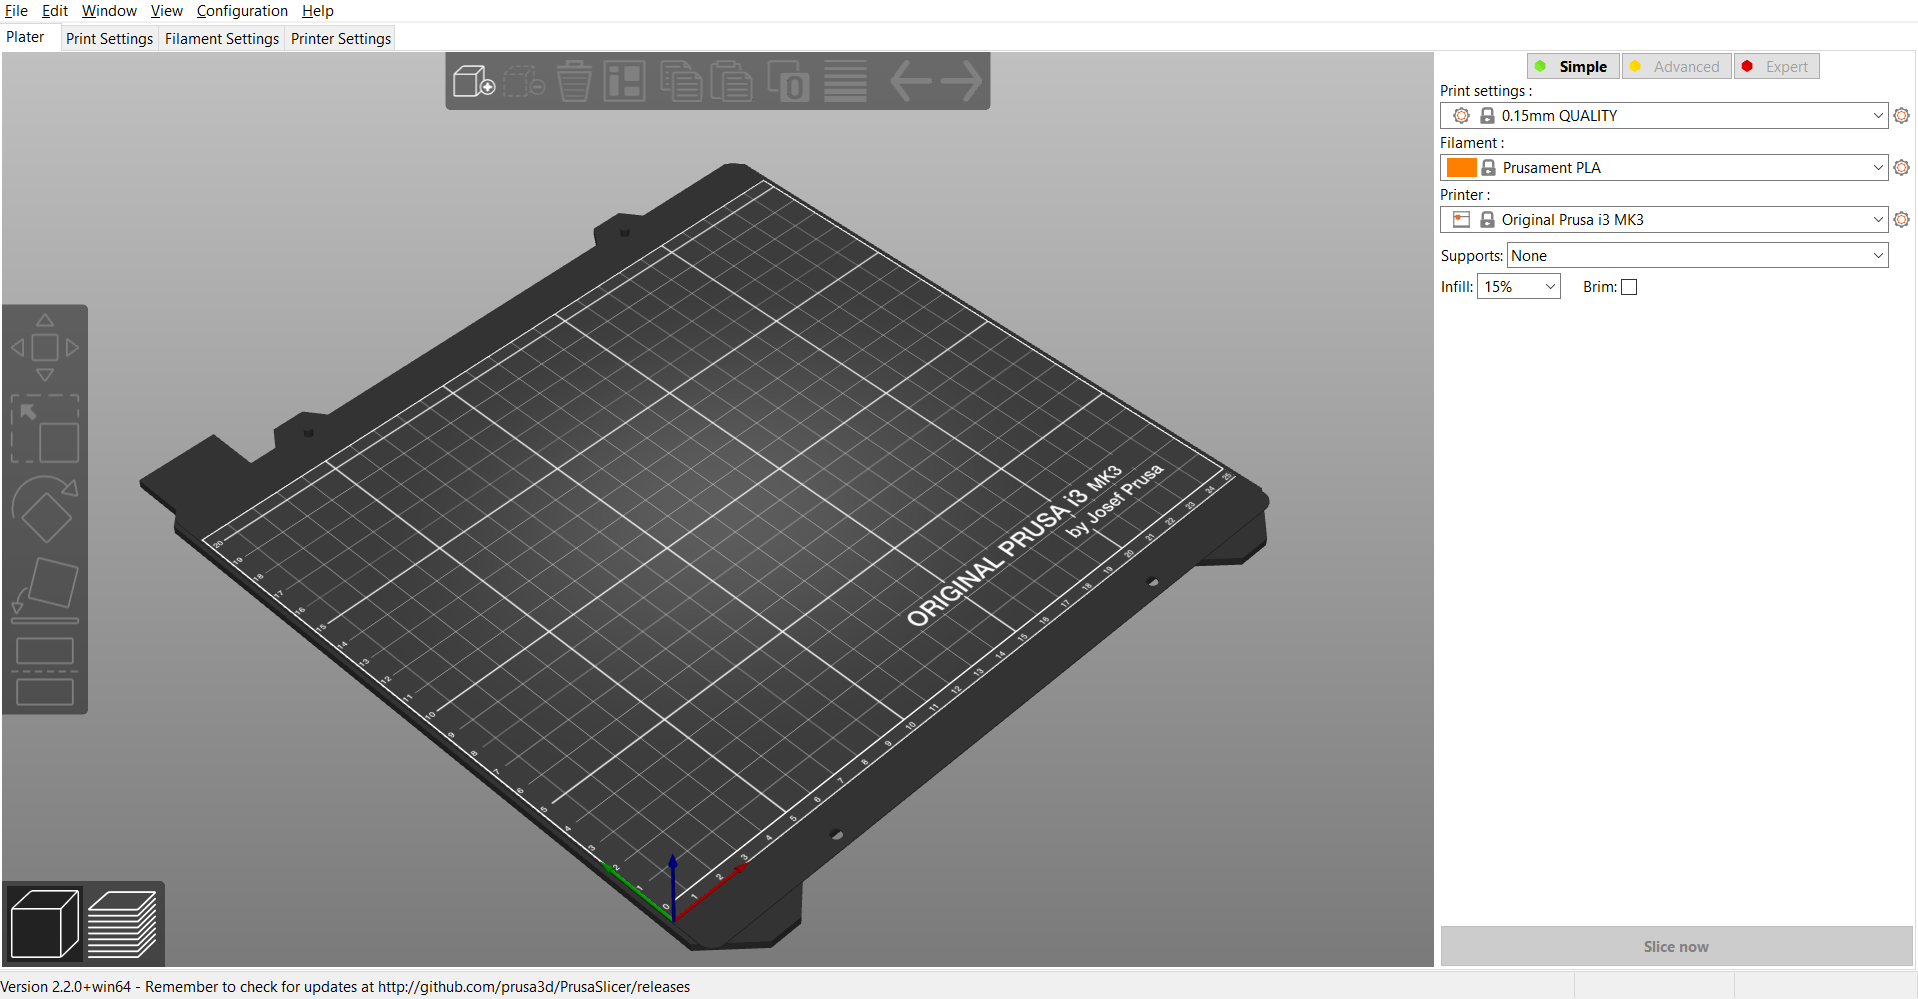
Task: Open the gear beside the Print settings dropdown
Action: [x=1901, y=116]
